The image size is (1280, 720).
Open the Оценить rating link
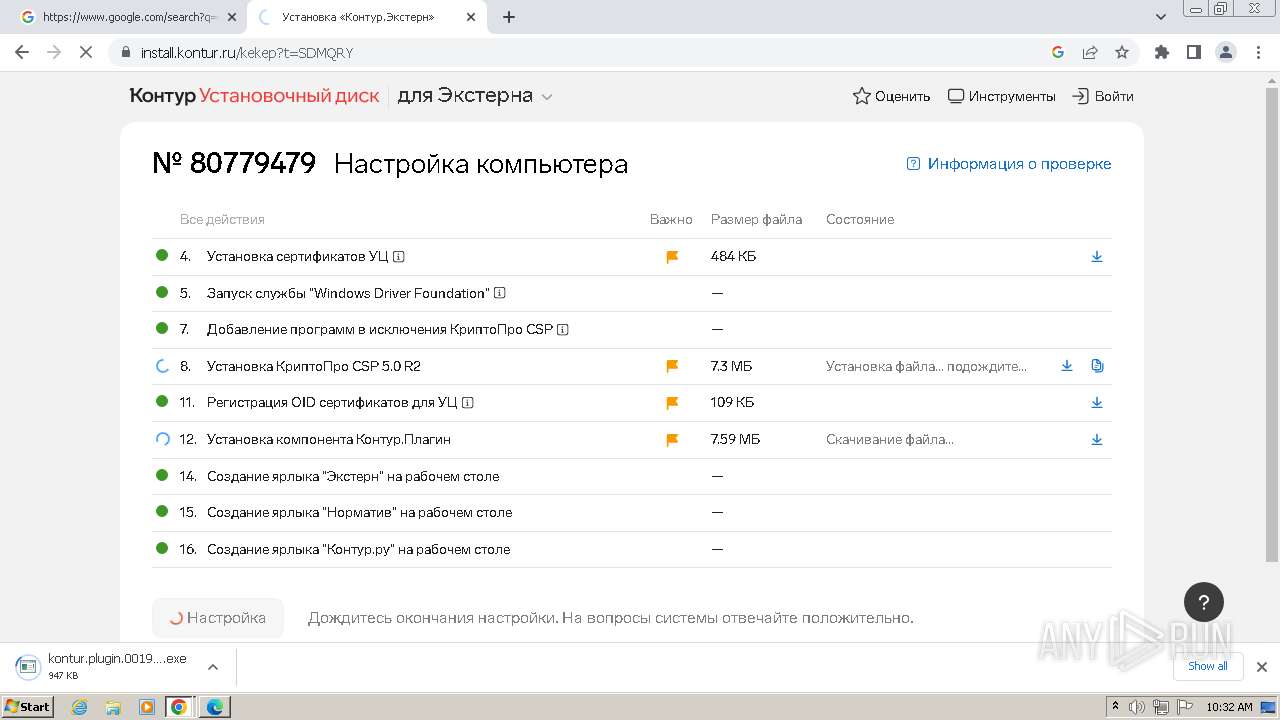click(x=891, y=97)
